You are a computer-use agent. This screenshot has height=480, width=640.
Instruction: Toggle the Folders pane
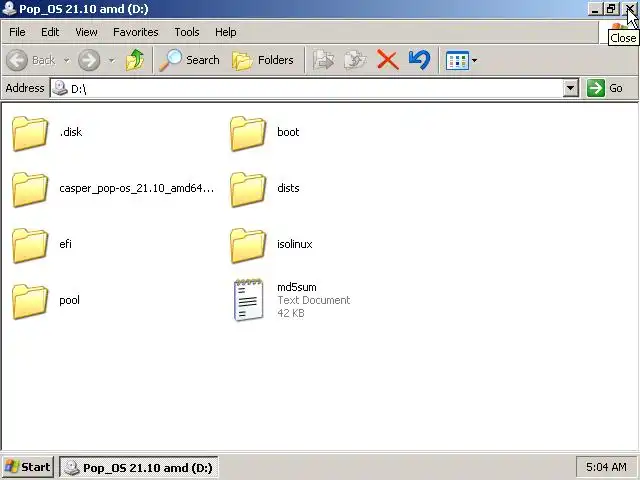262,60
